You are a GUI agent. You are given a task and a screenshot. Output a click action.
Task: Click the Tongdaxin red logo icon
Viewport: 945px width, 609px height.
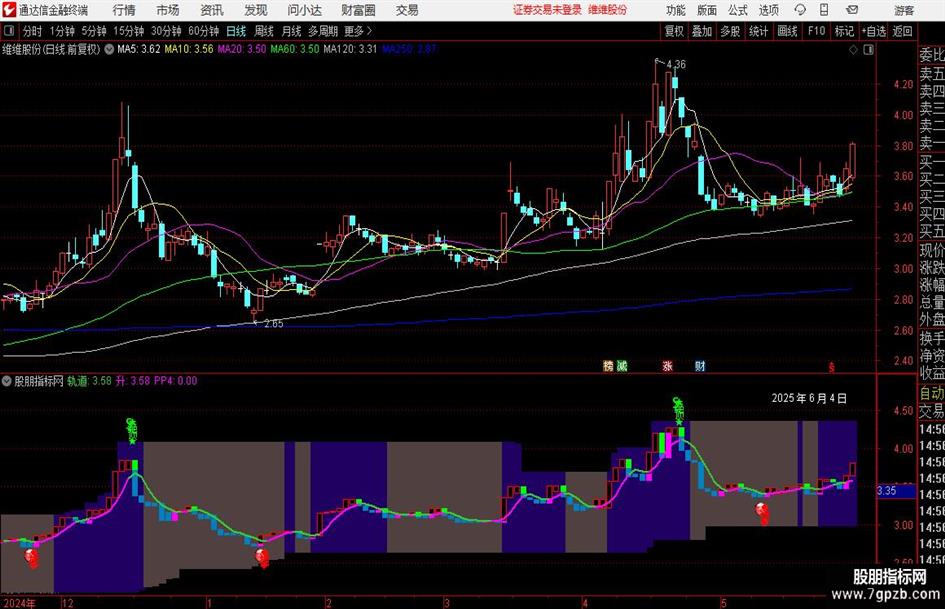(x=9, y=10)
